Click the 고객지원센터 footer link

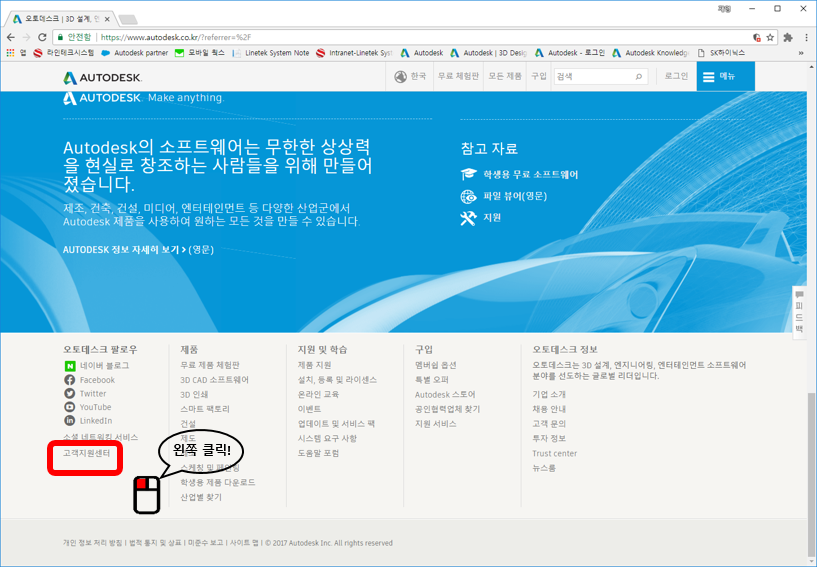pos(86,453)
